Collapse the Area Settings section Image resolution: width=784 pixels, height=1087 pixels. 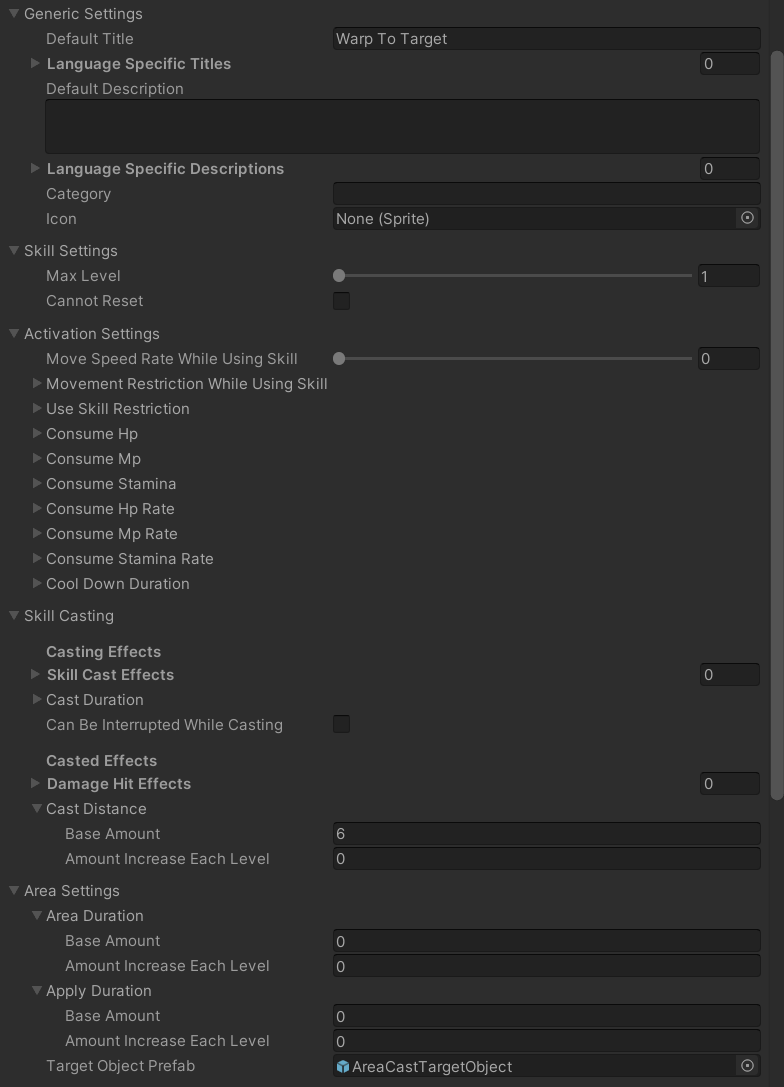pyautogui.click(x=14, y=890)
